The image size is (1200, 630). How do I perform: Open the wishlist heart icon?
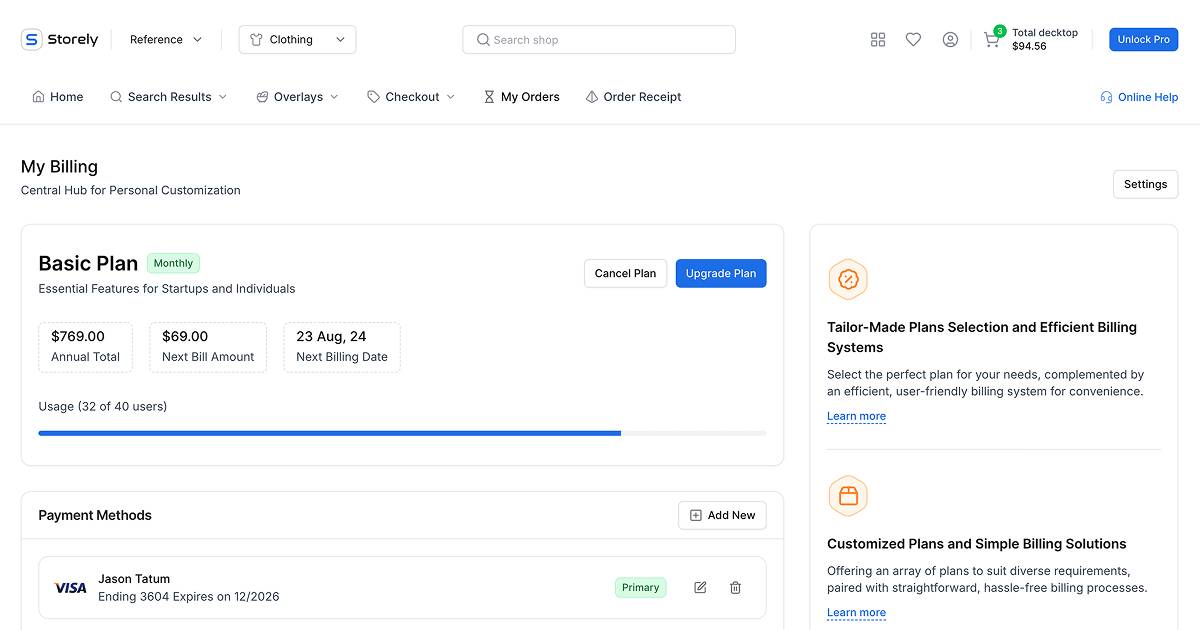click(913, 40)
